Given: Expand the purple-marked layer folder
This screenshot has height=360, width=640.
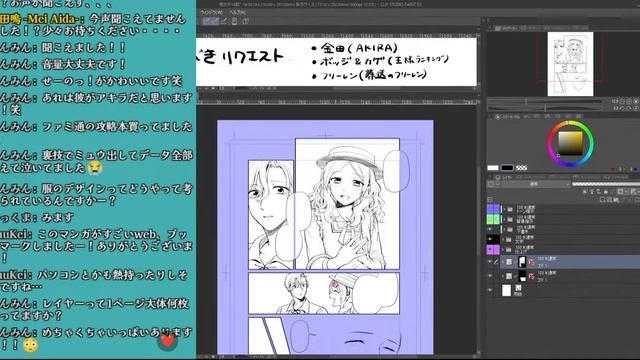Looking at the screenshot, I should pos(504,249).
